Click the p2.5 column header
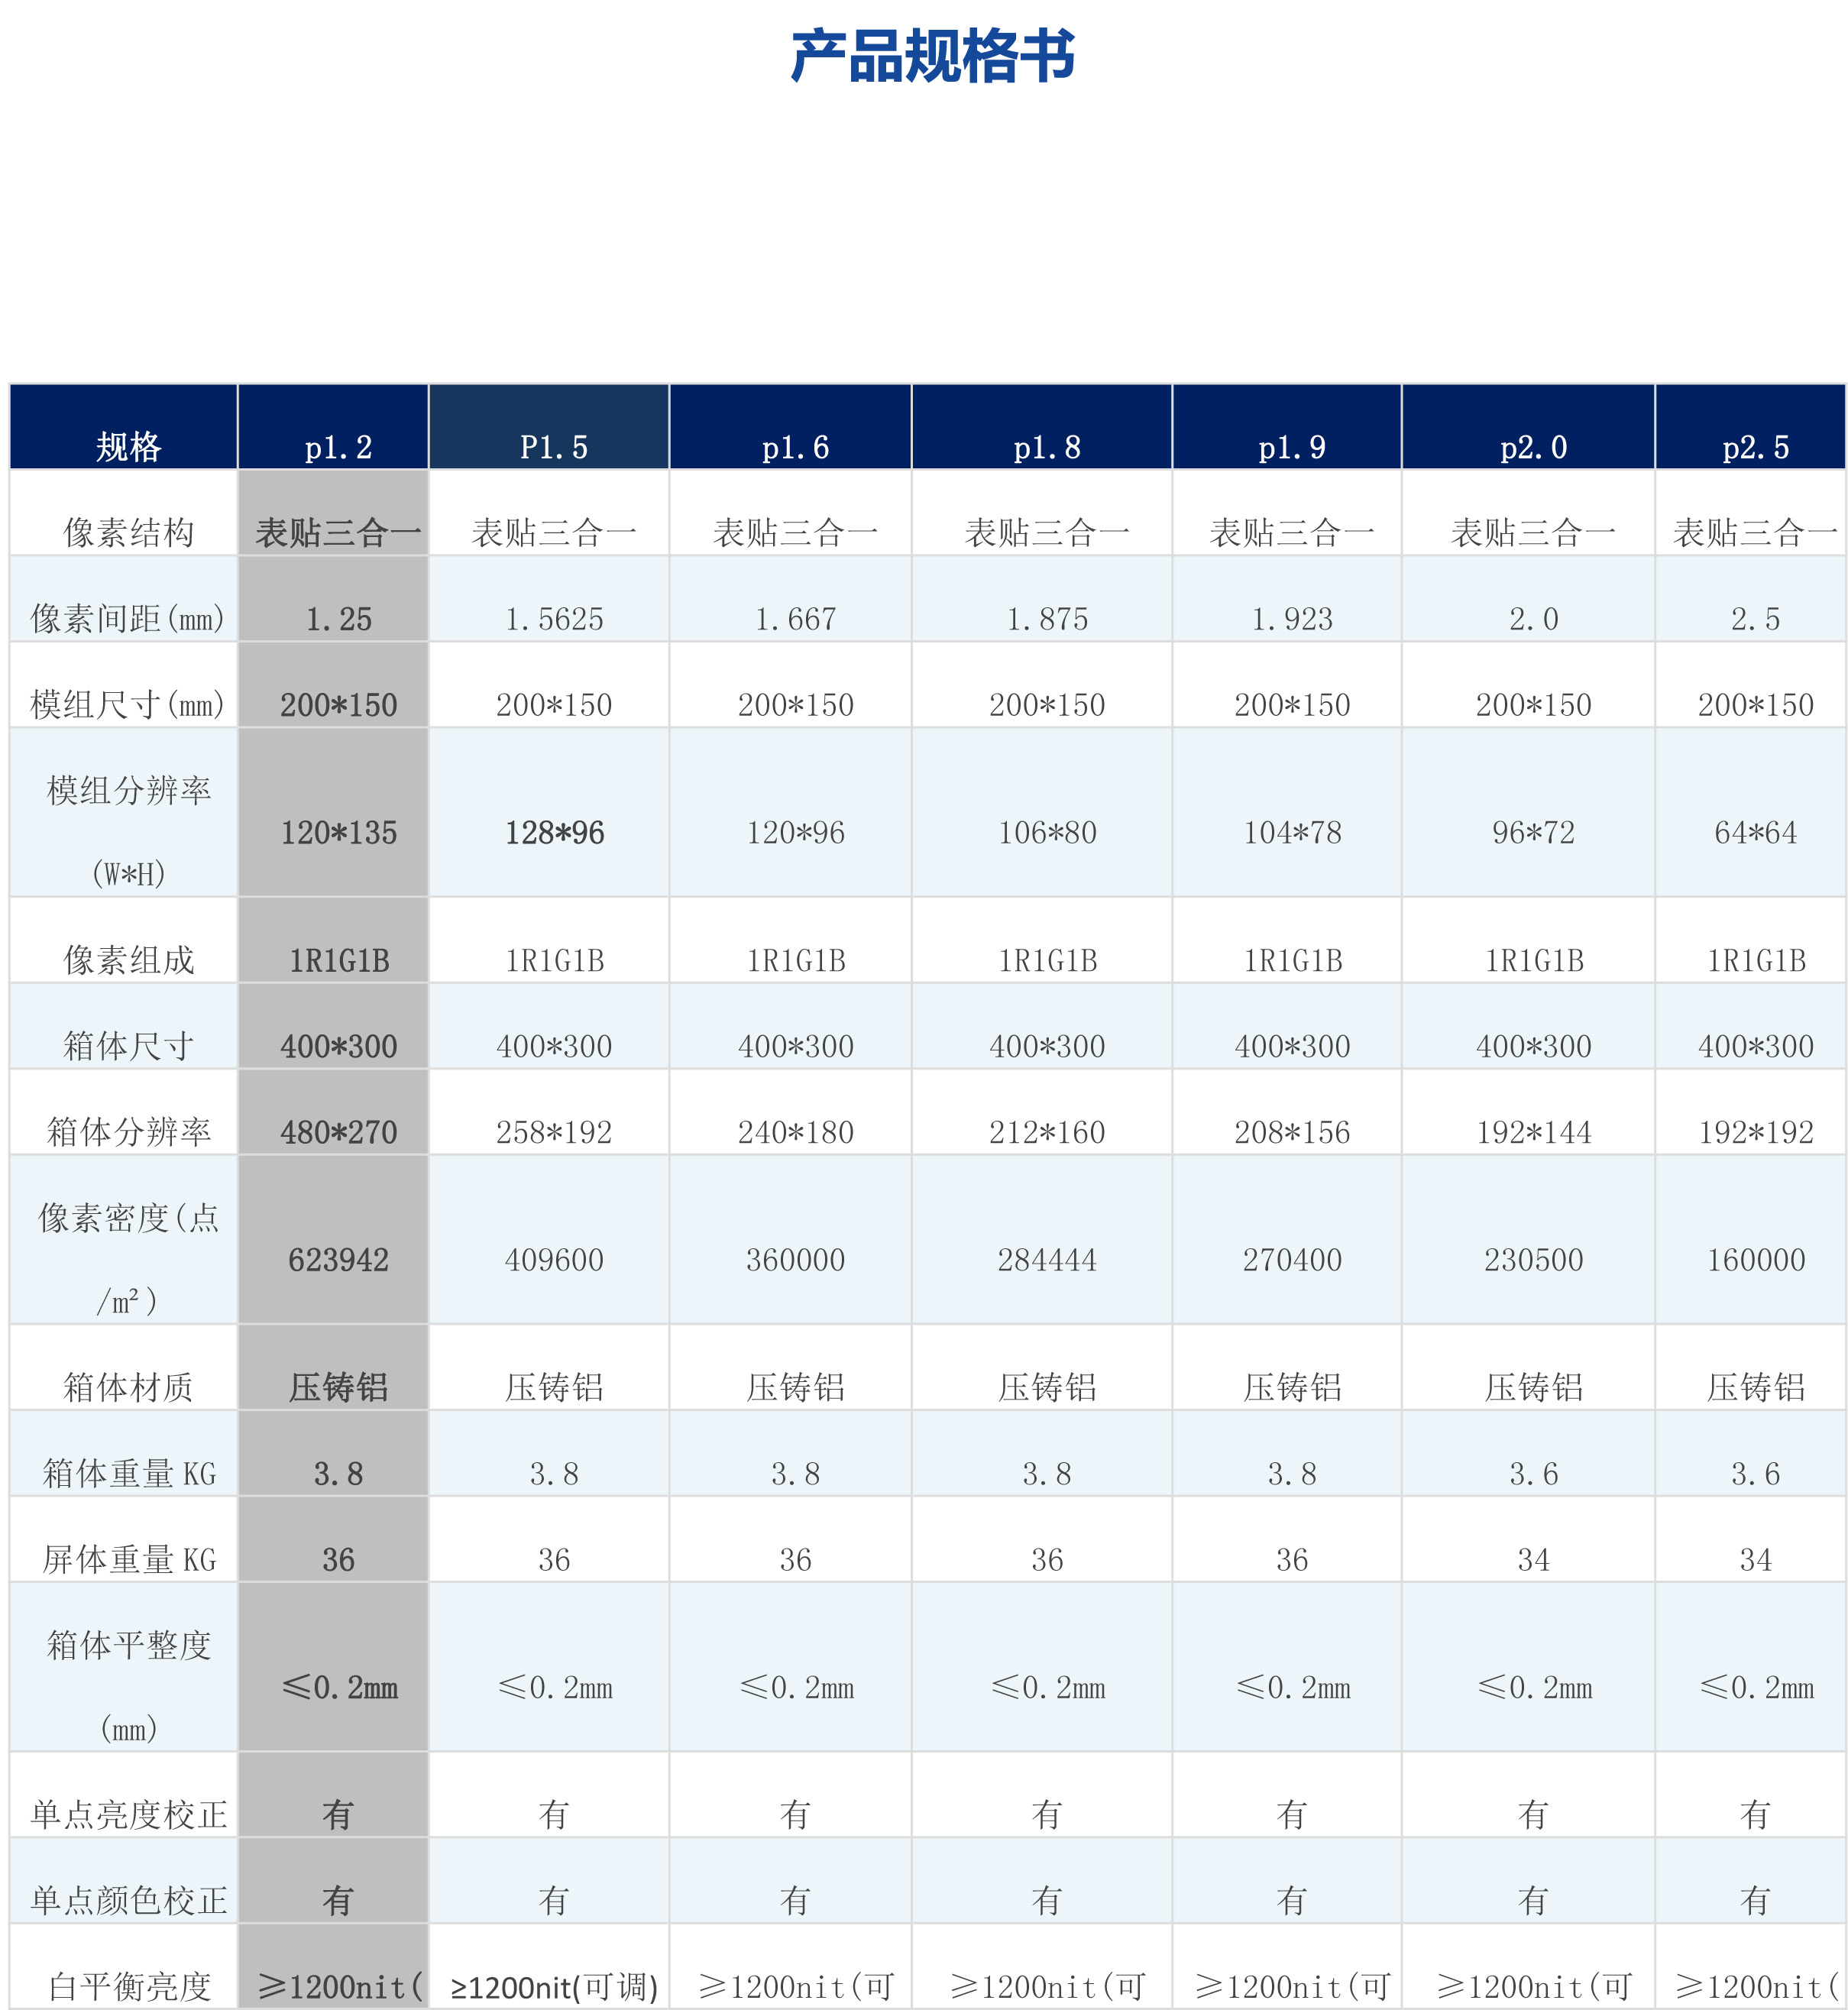Screen dimensions: 1848x2010 pos(1755,447)
